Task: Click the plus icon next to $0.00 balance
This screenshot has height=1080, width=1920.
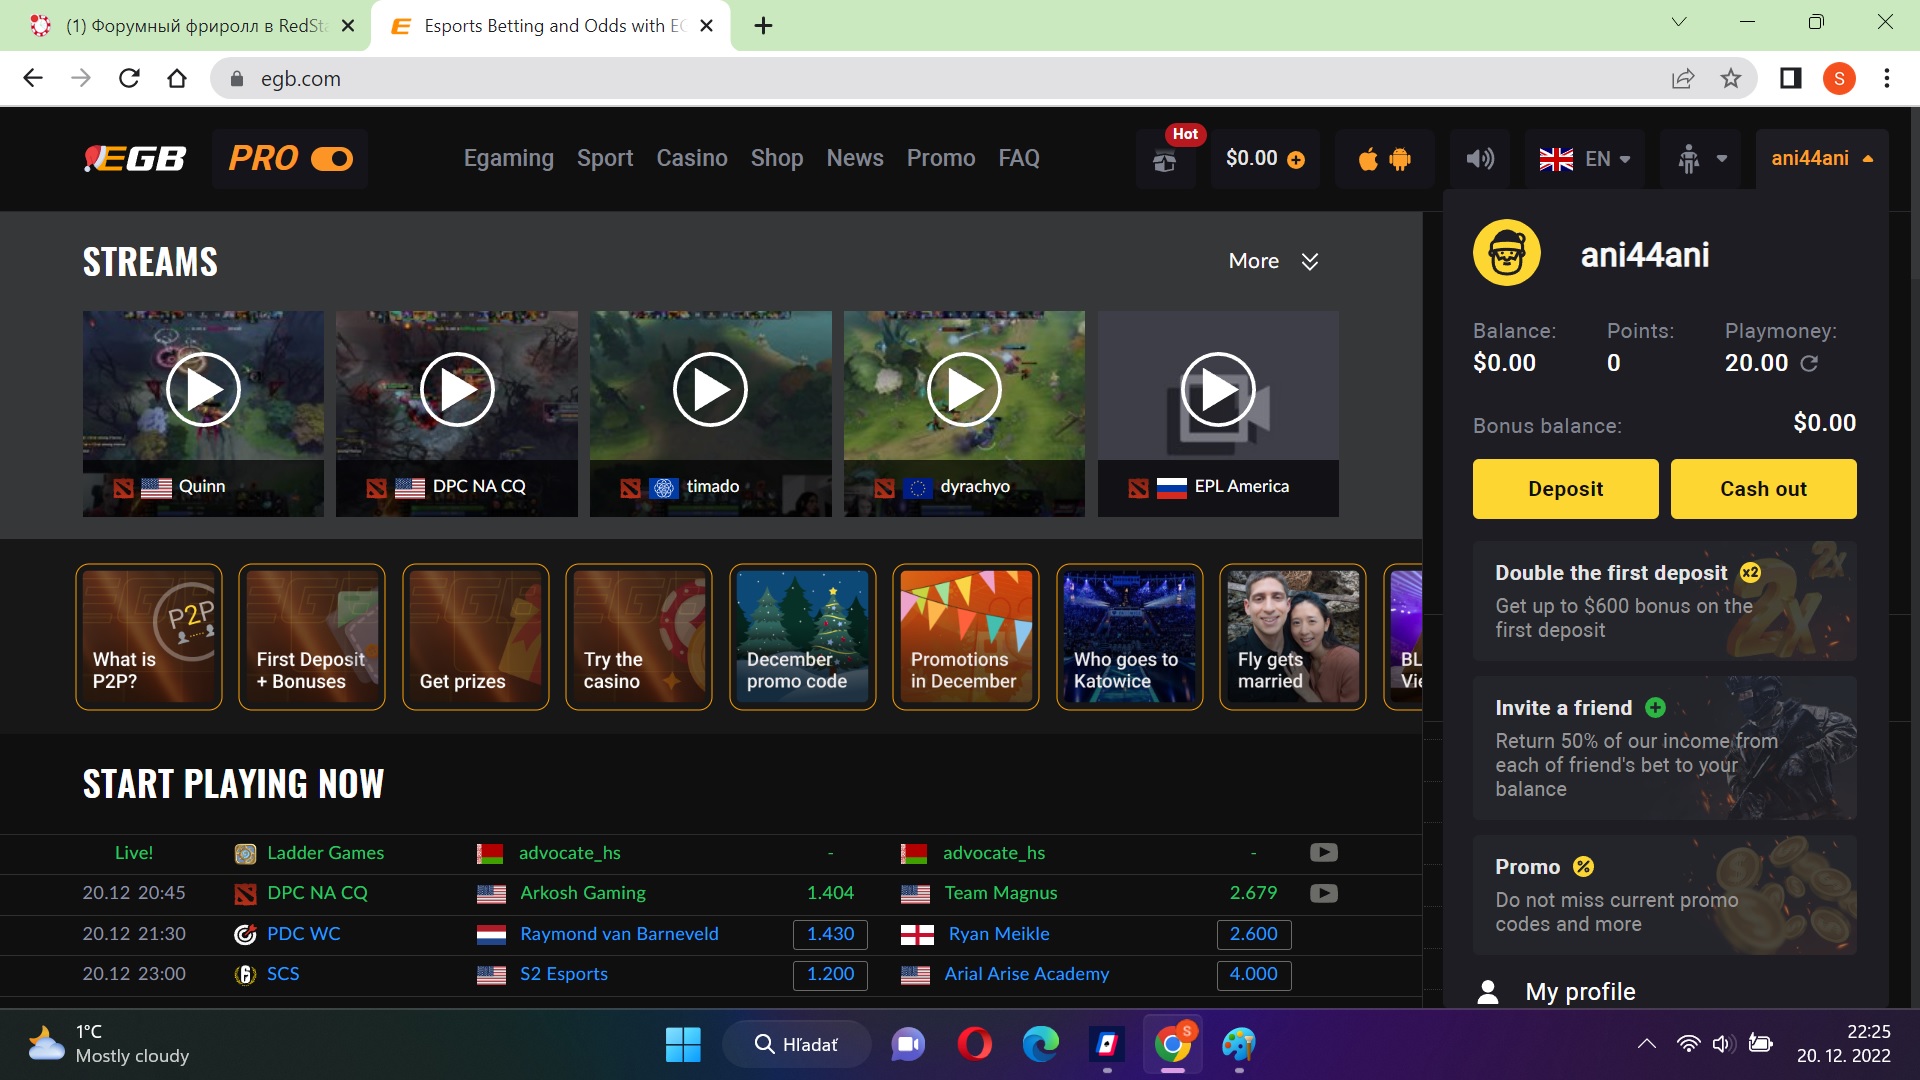Action: (x=1296, y=159)
